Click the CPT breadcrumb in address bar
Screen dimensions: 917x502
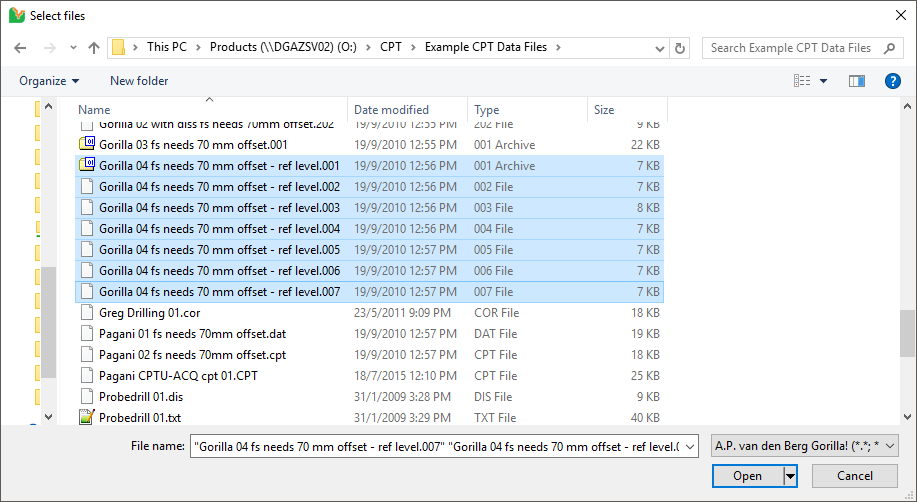tap(391, 48)
